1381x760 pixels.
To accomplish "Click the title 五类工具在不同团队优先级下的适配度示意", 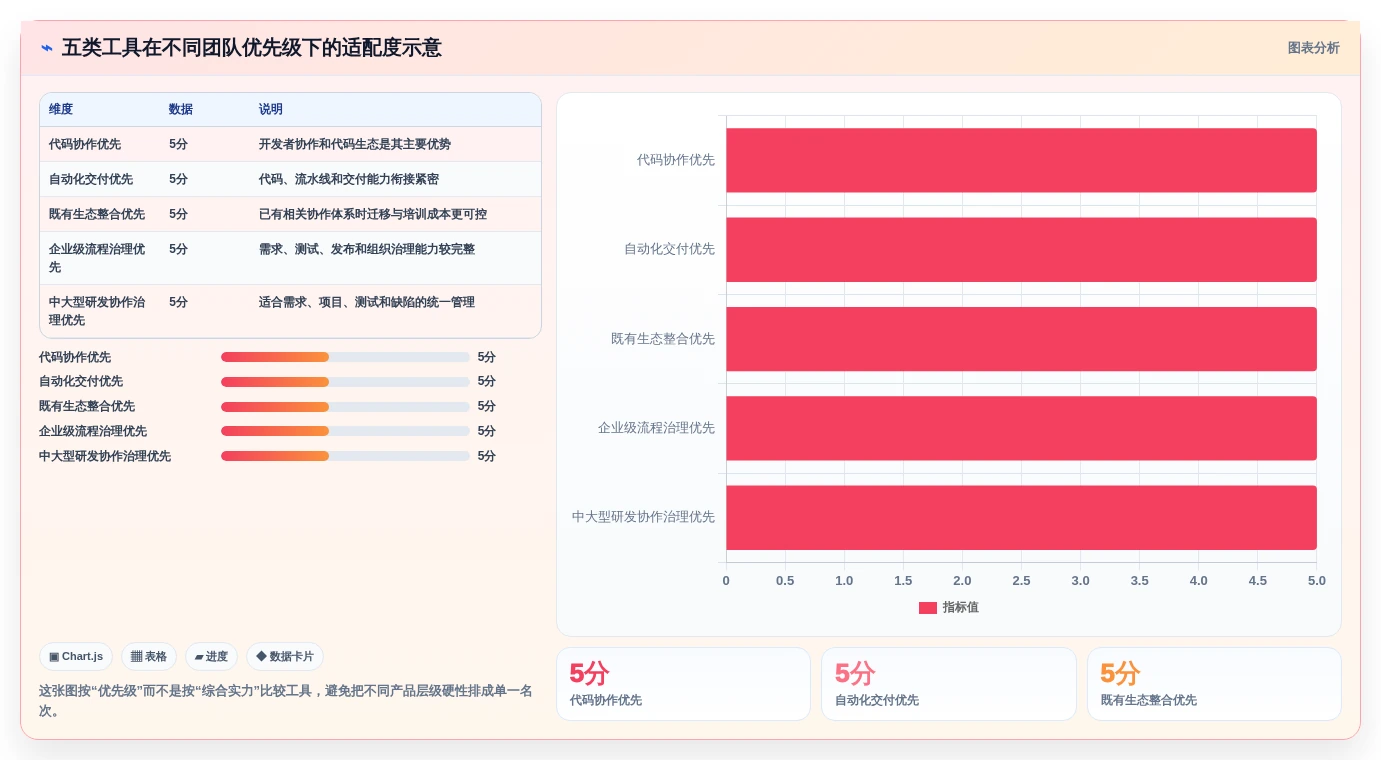I will [x=252, y=48].
